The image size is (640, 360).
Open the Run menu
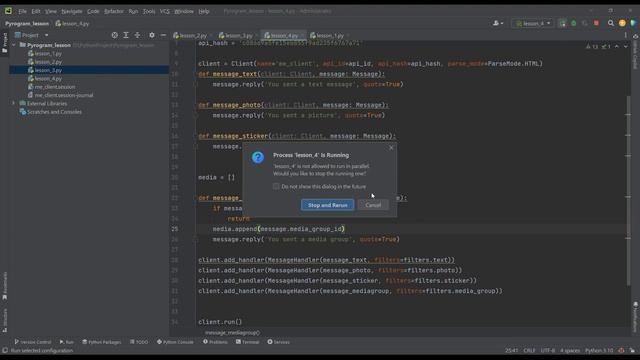[x=133, y=11]
